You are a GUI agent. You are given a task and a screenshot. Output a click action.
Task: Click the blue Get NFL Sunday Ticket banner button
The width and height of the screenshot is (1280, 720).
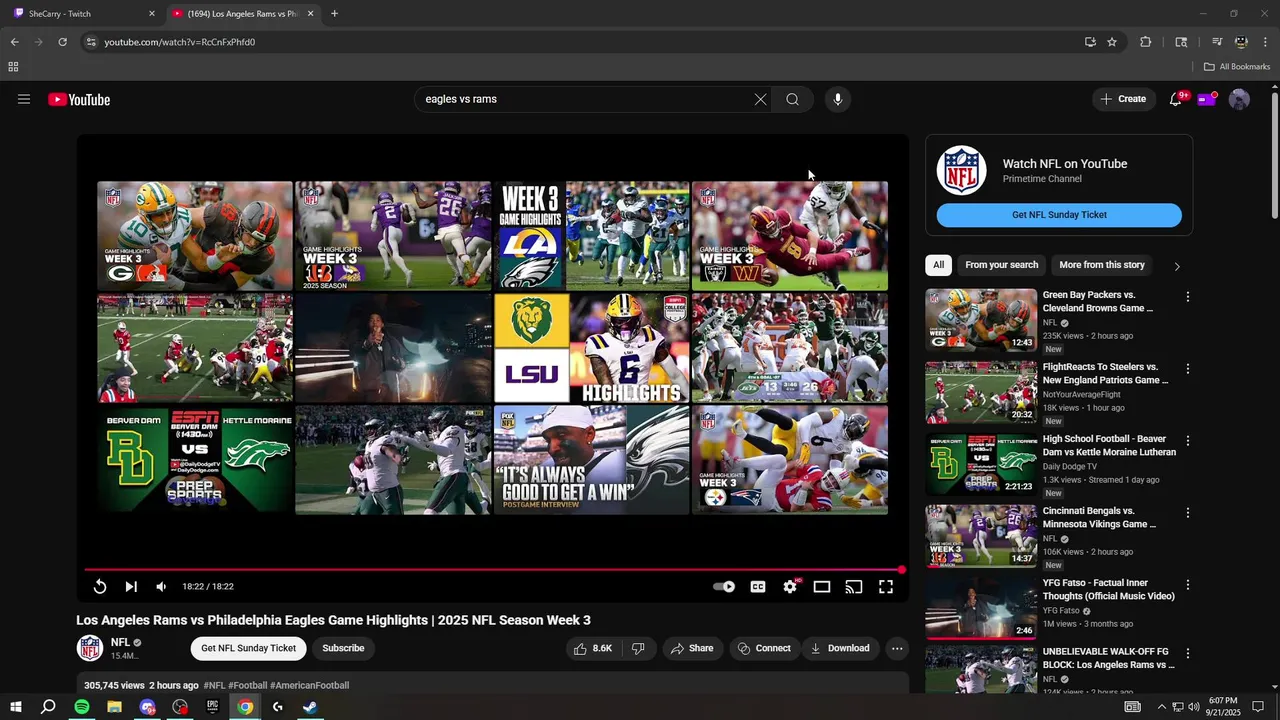pos(1059,215)
